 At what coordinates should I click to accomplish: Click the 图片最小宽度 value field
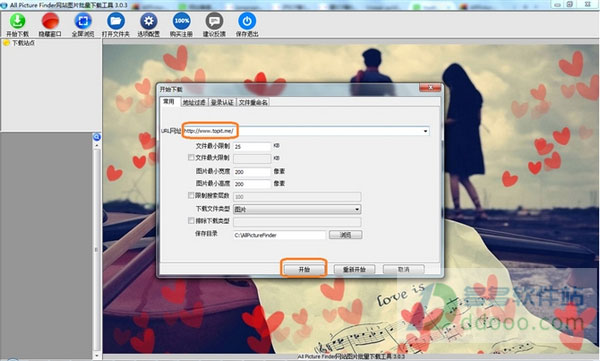[x=252, y=172]
